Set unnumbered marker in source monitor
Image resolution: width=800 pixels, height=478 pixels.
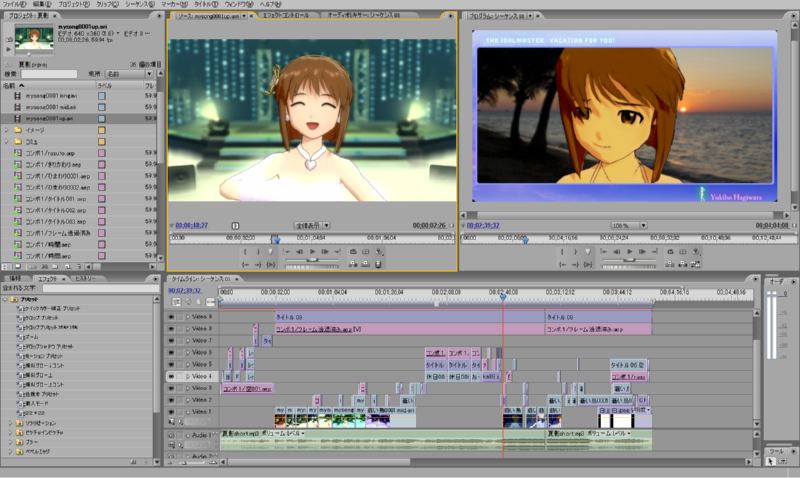pos(271,251)
